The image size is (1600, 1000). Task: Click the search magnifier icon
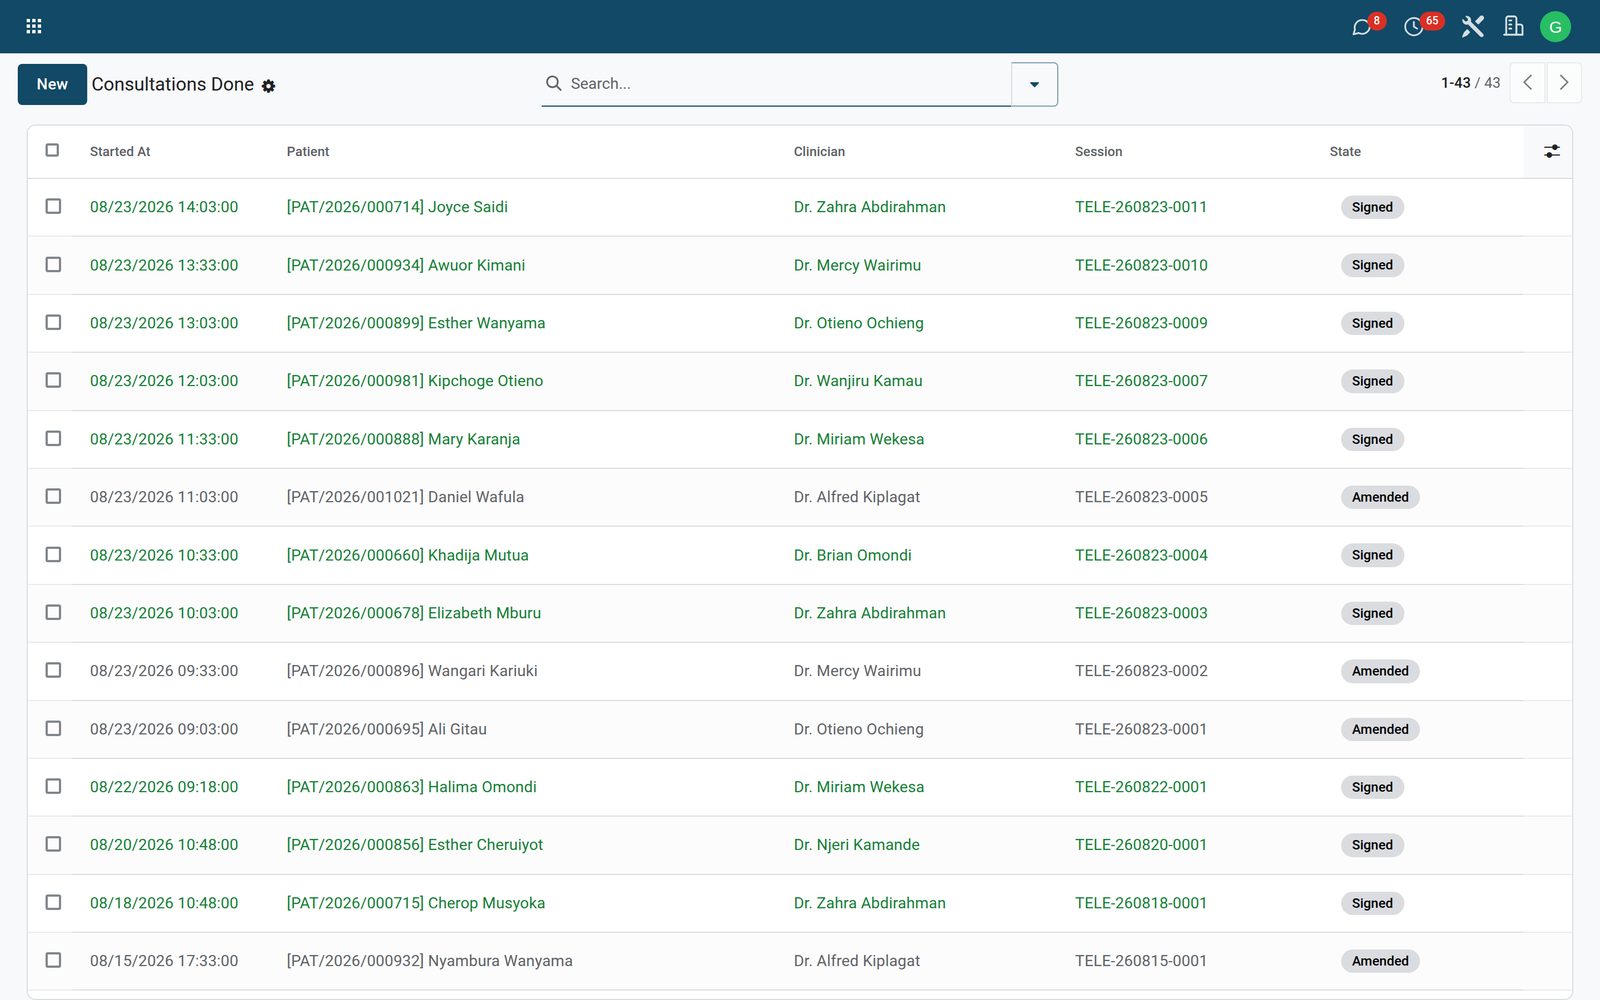pos(553,83)
